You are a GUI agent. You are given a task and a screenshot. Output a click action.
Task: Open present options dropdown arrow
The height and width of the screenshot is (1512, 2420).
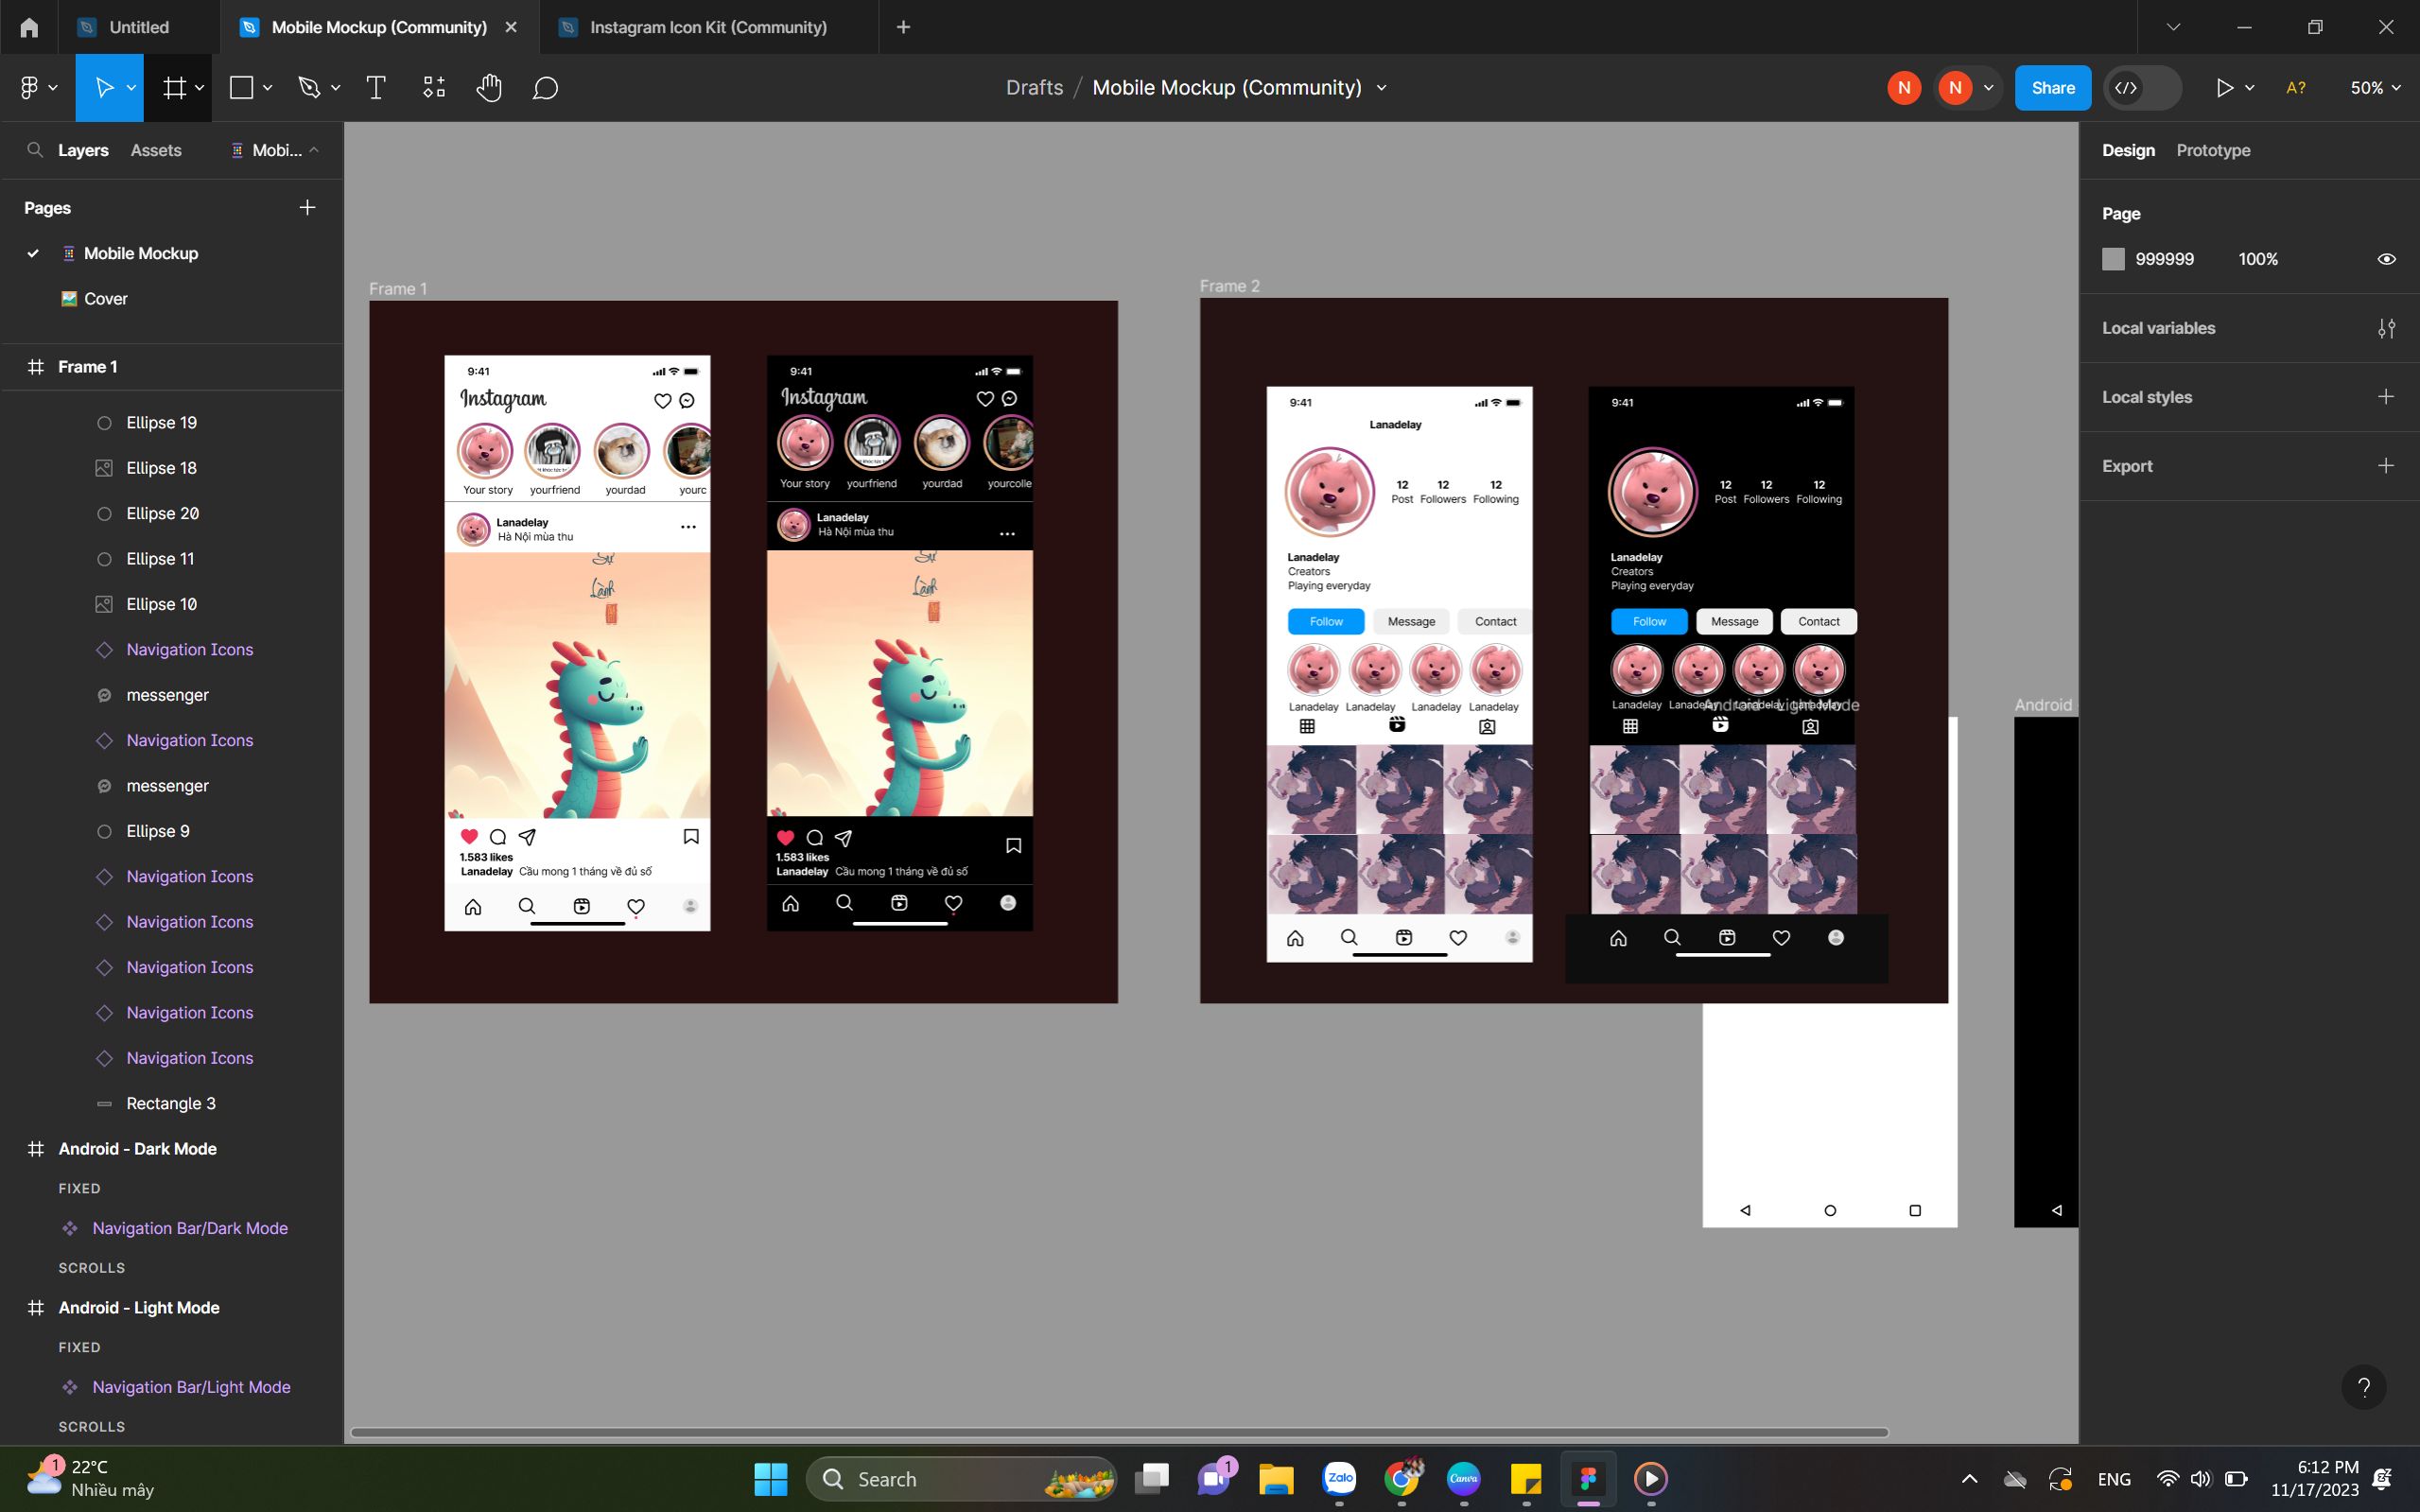[x=2250, y=88]
